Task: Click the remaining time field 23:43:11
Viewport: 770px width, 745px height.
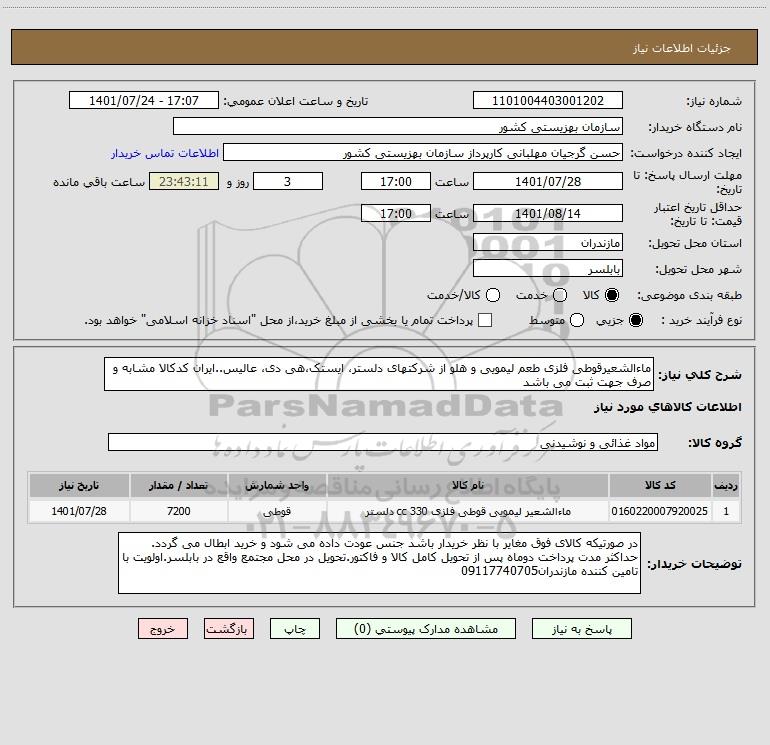Action: pos(184,181)
